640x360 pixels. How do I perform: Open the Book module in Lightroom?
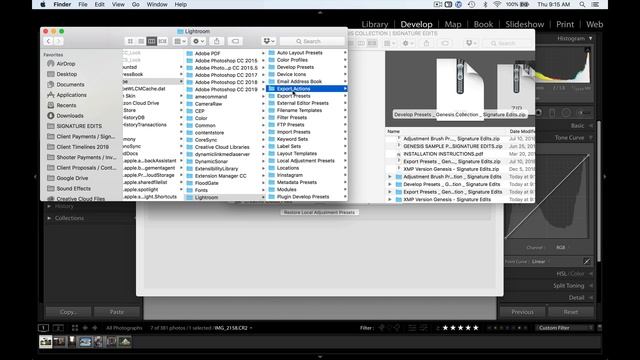483,24
